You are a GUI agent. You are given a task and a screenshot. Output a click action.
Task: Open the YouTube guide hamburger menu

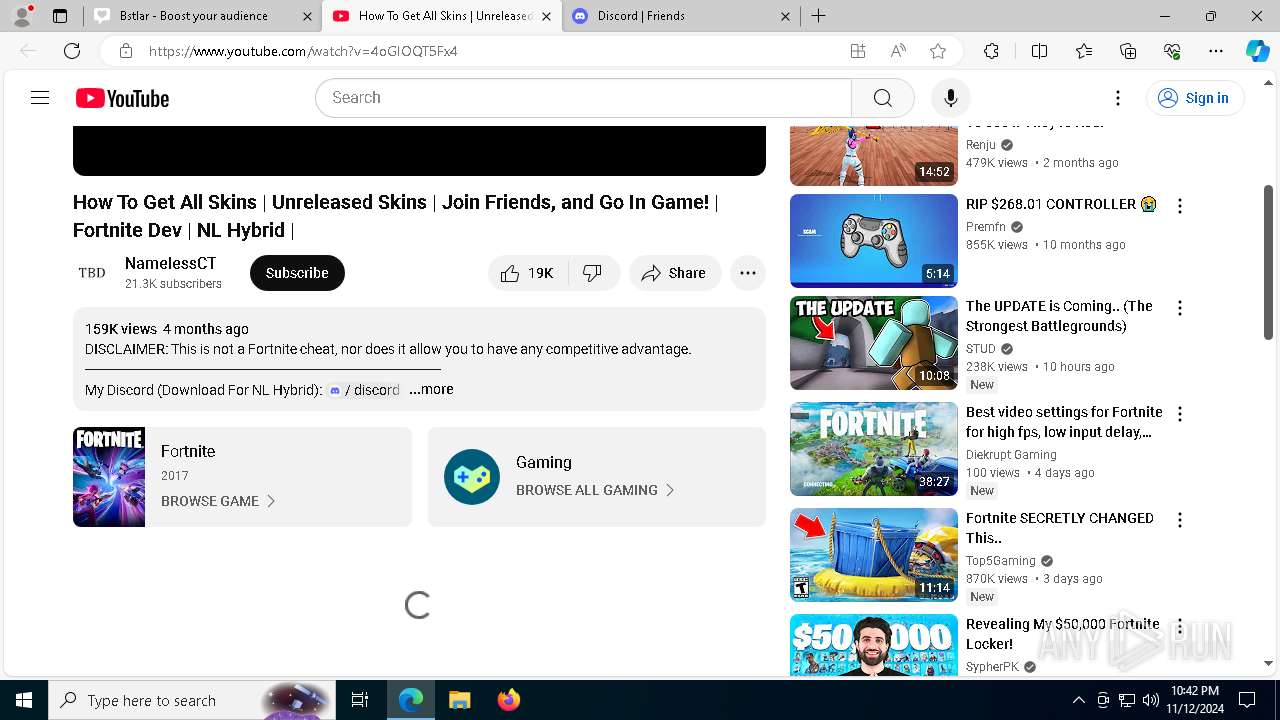(40, 98)
